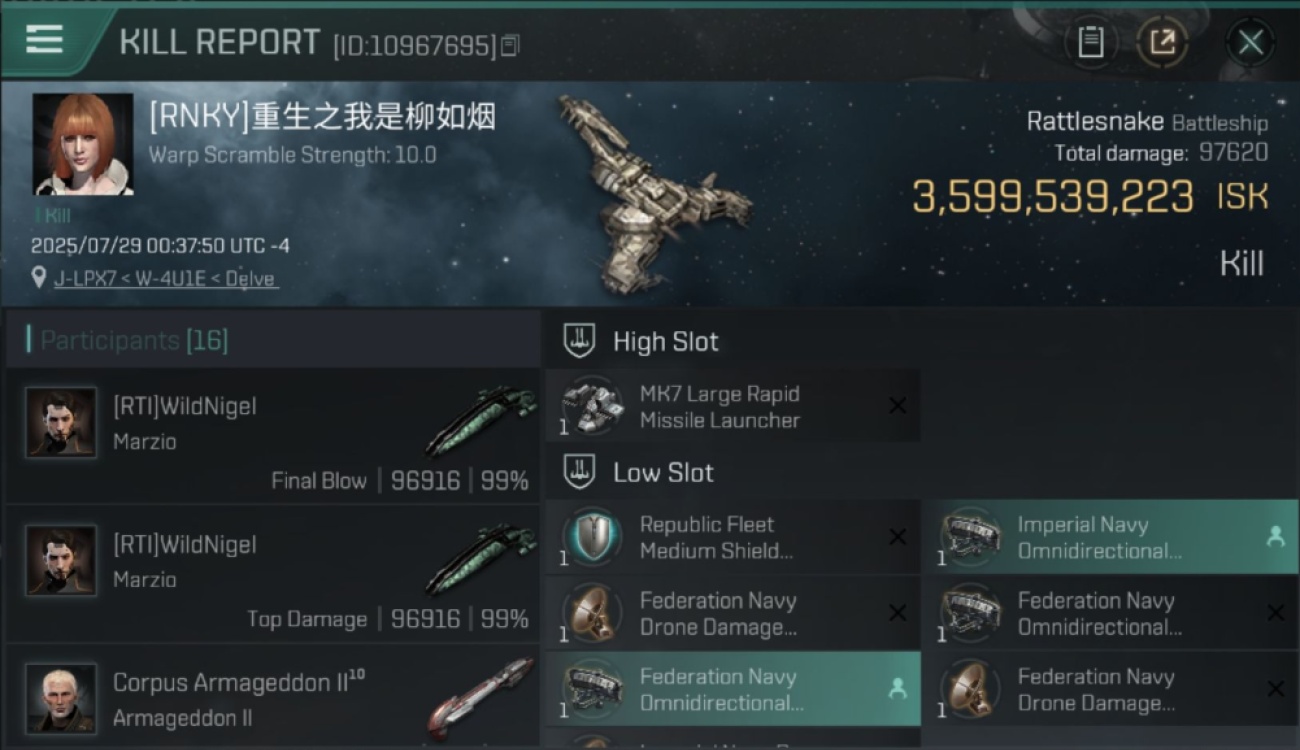1300x750 pixels.
Task: Open the clipboard copy report icon
Action: 1090,42
